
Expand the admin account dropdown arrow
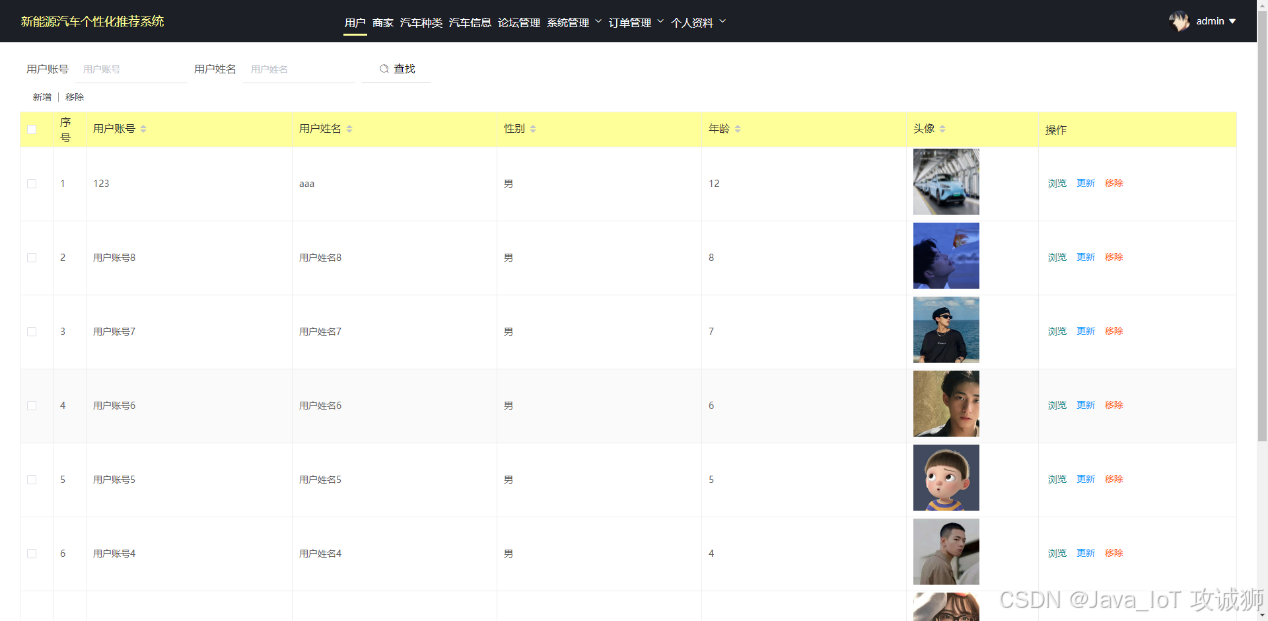(x=1232, y=21)
